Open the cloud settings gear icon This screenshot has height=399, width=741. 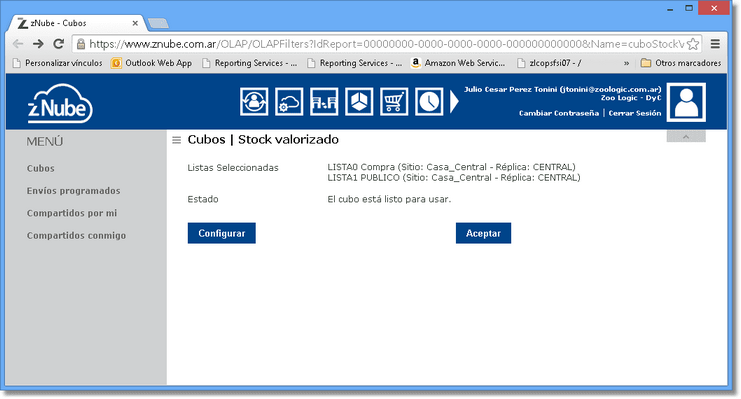click(289, 101)
